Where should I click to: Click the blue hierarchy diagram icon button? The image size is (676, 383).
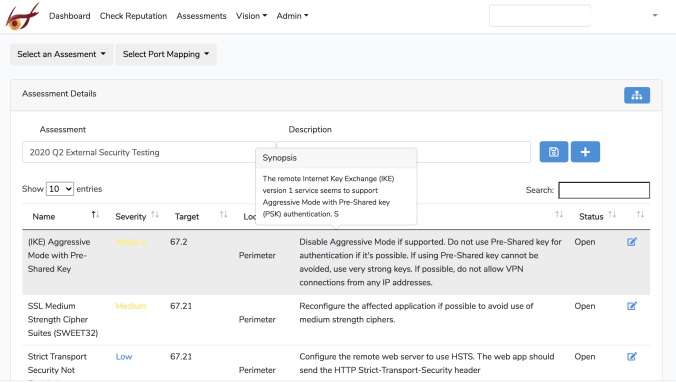click(636, 95)
